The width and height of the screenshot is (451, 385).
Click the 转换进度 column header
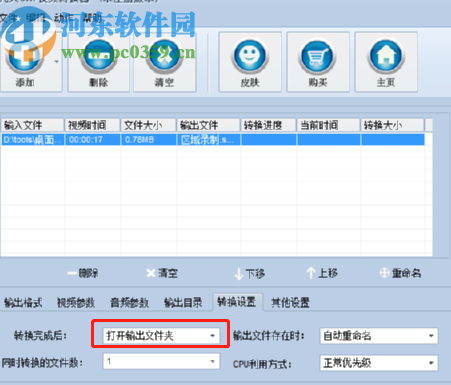(268, 125)
